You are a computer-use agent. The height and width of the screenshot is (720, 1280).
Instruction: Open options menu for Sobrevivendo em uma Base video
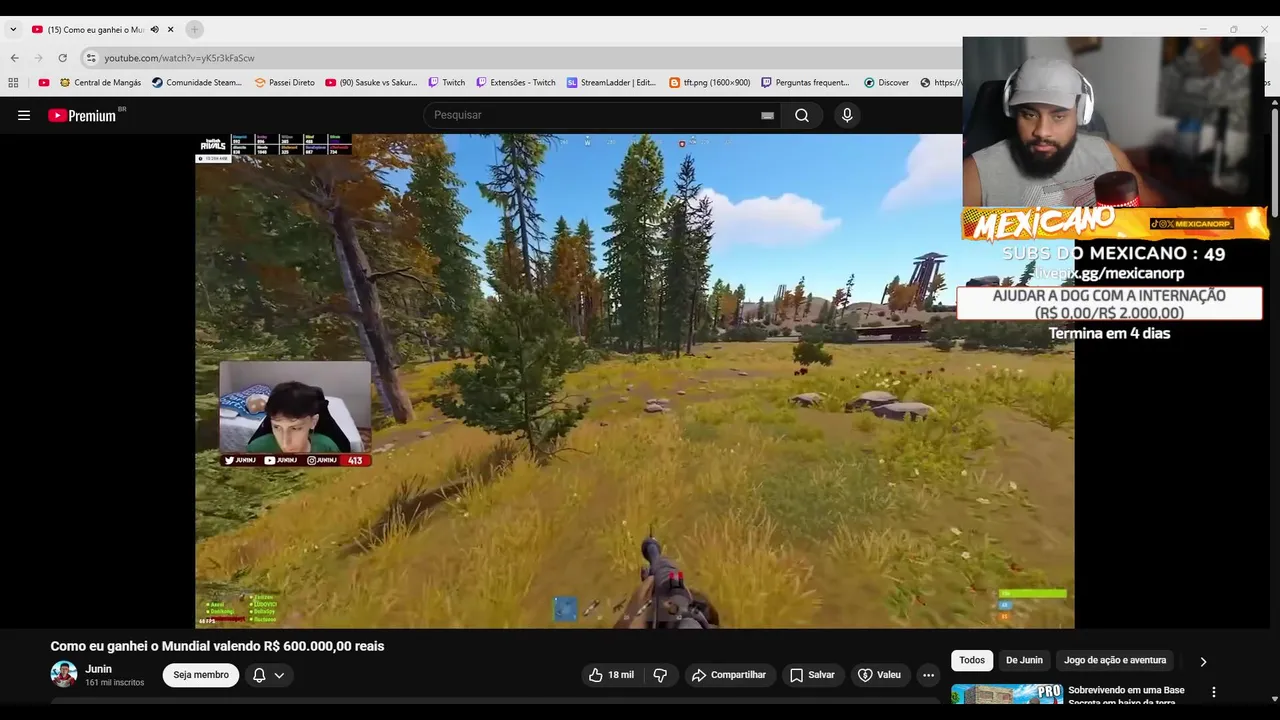(x=1214, y=692)
